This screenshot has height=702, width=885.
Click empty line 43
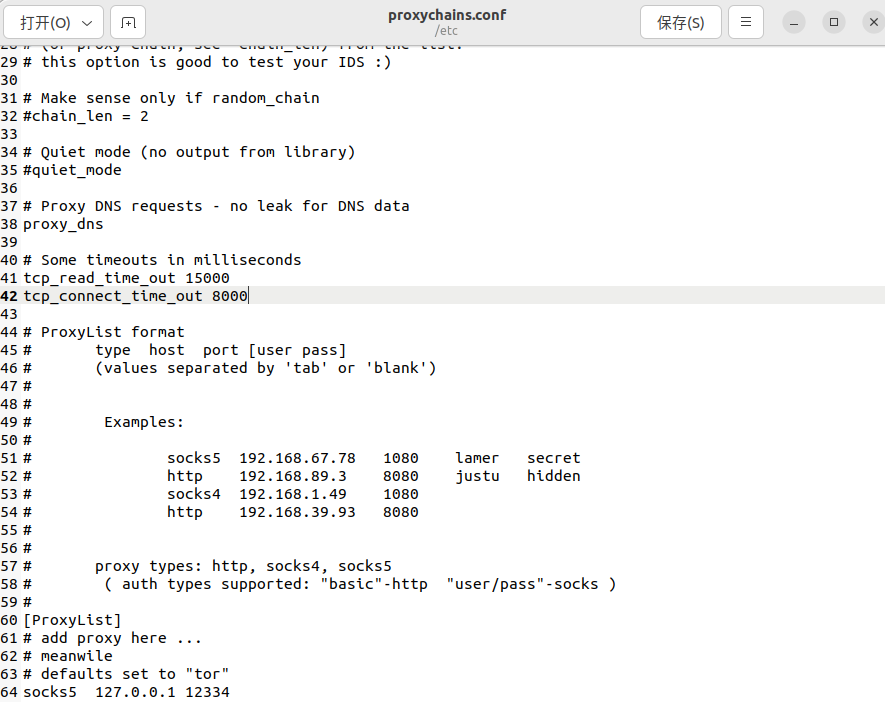coord(452,314)
